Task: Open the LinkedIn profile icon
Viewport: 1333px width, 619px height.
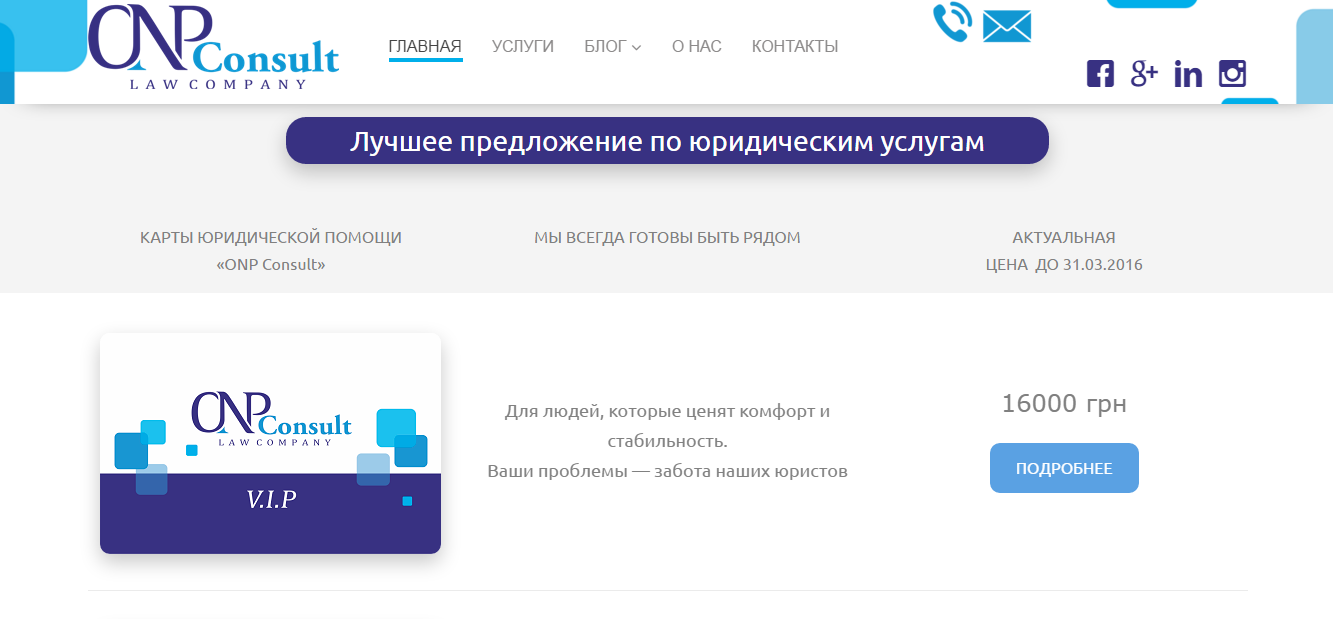Action: (x=1188, y=73)
